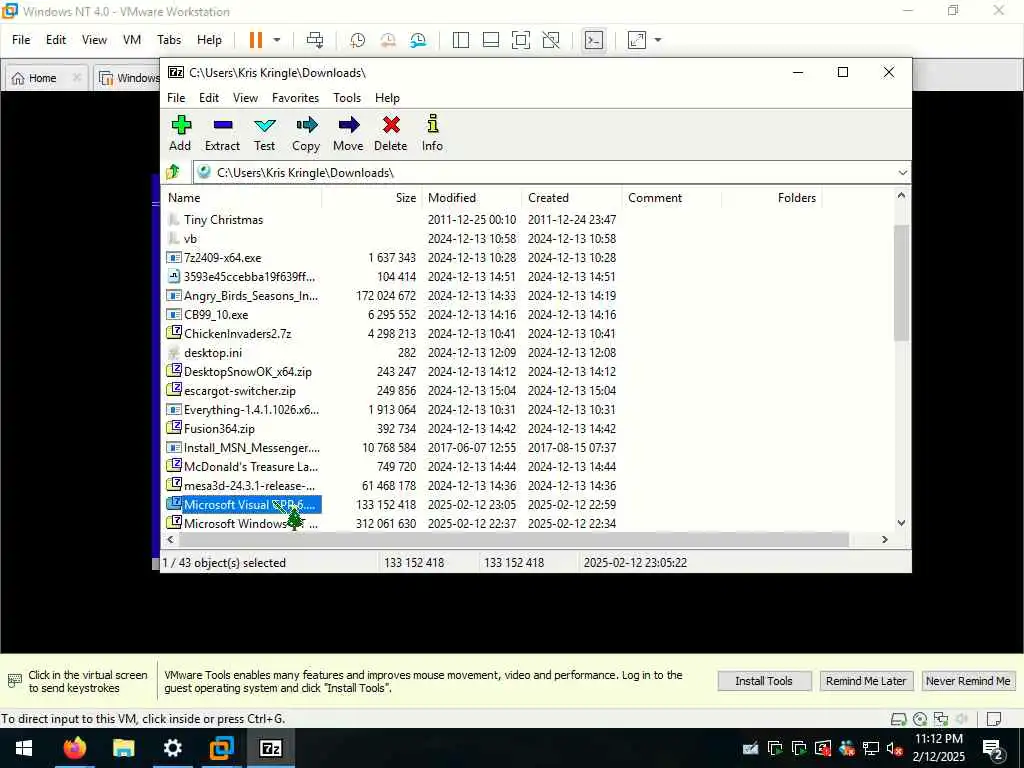The width and height of the screenshot is (1024, 768).
Task: Select the CB99_10.exe file
Action: coord(216,315)
